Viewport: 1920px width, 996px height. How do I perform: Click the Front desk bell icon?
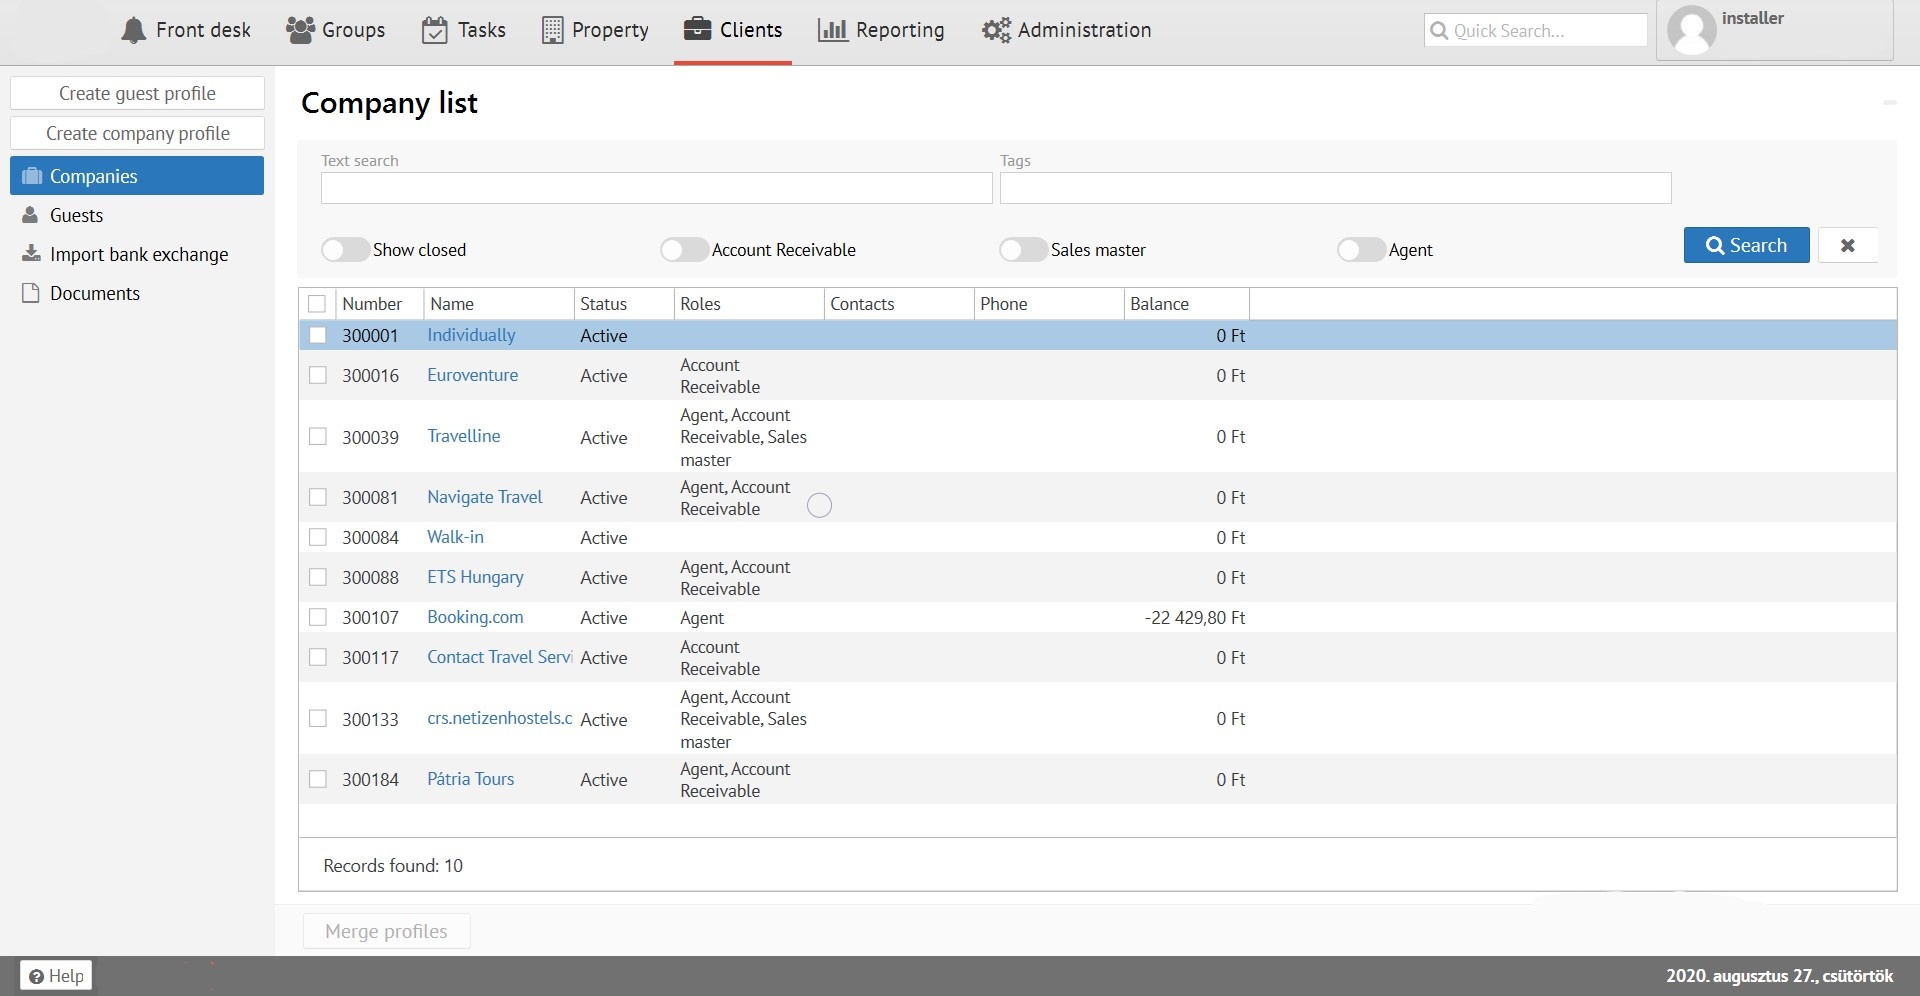point(133,31)
